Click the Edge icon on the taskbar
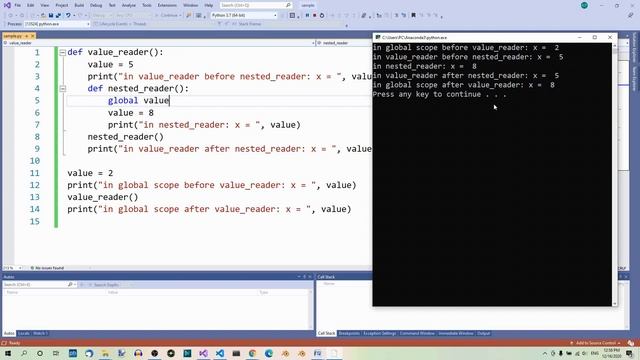Viewport: 640px width, 360px height. [x=269, y=353]
